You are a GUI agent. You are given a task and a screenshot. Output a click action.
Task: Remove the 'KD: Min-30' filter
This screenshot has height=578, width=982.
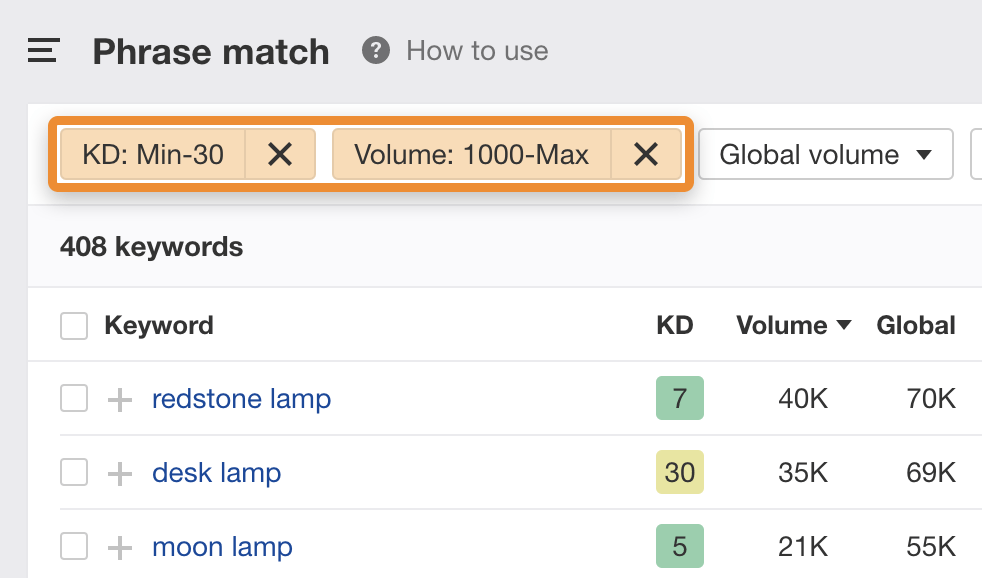[280, 154]
